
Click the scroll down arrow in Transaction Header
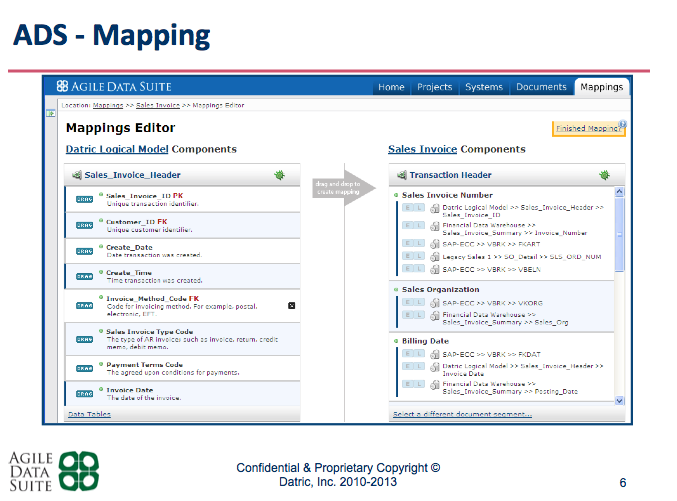tap(619, 400)
